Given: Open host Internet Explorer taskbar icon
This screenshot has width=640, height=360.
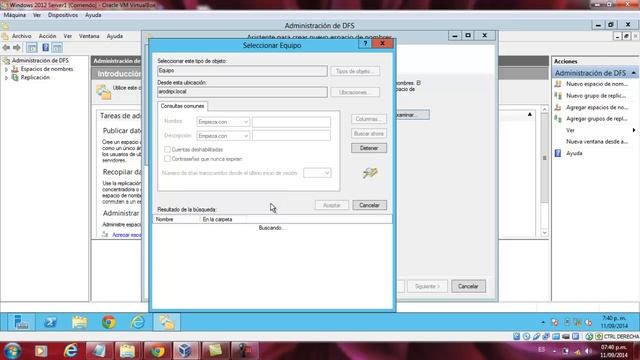Looking at the screenshot, I should point(70,351).
